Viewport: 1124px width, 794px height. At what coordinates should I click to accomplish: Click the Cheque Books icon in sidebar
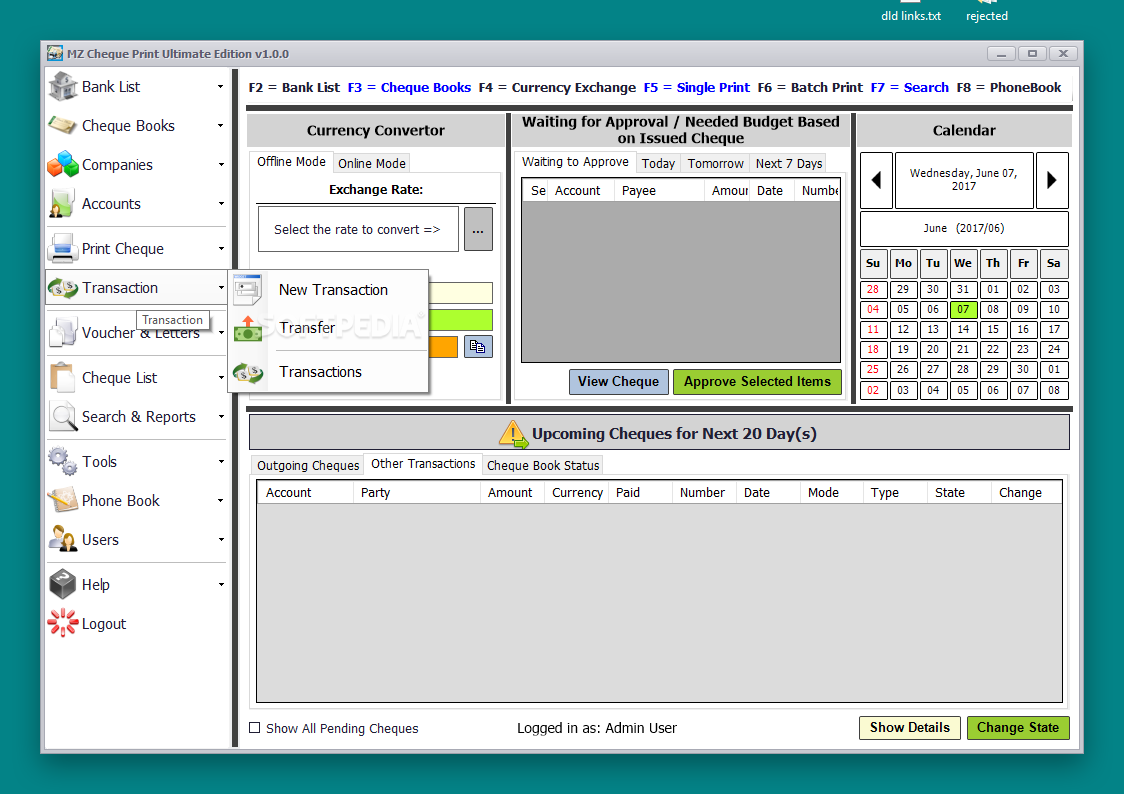pos(63,125)
